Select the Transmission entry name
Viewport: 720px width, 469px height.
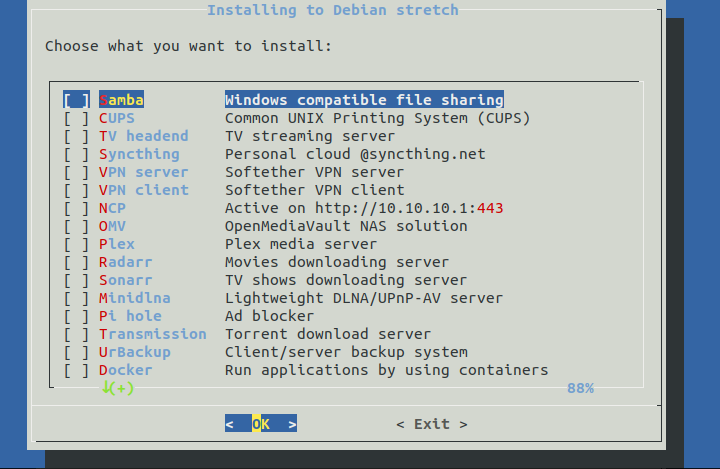click(152, 334)
